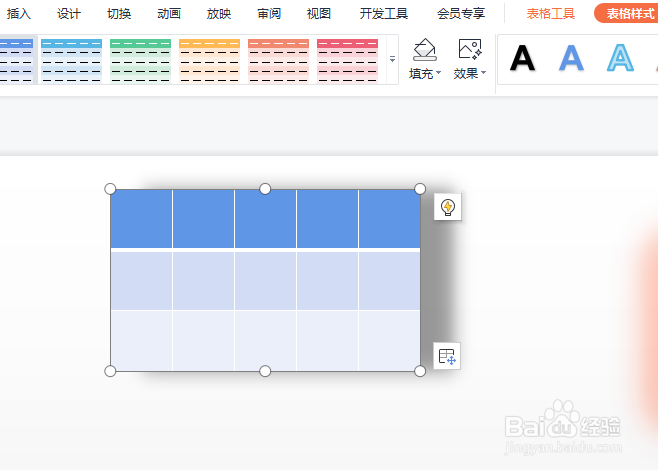Screen dimensions: 658x470
Task: Choose the green table style thumbnail
Action: click(x=140, y=60)
